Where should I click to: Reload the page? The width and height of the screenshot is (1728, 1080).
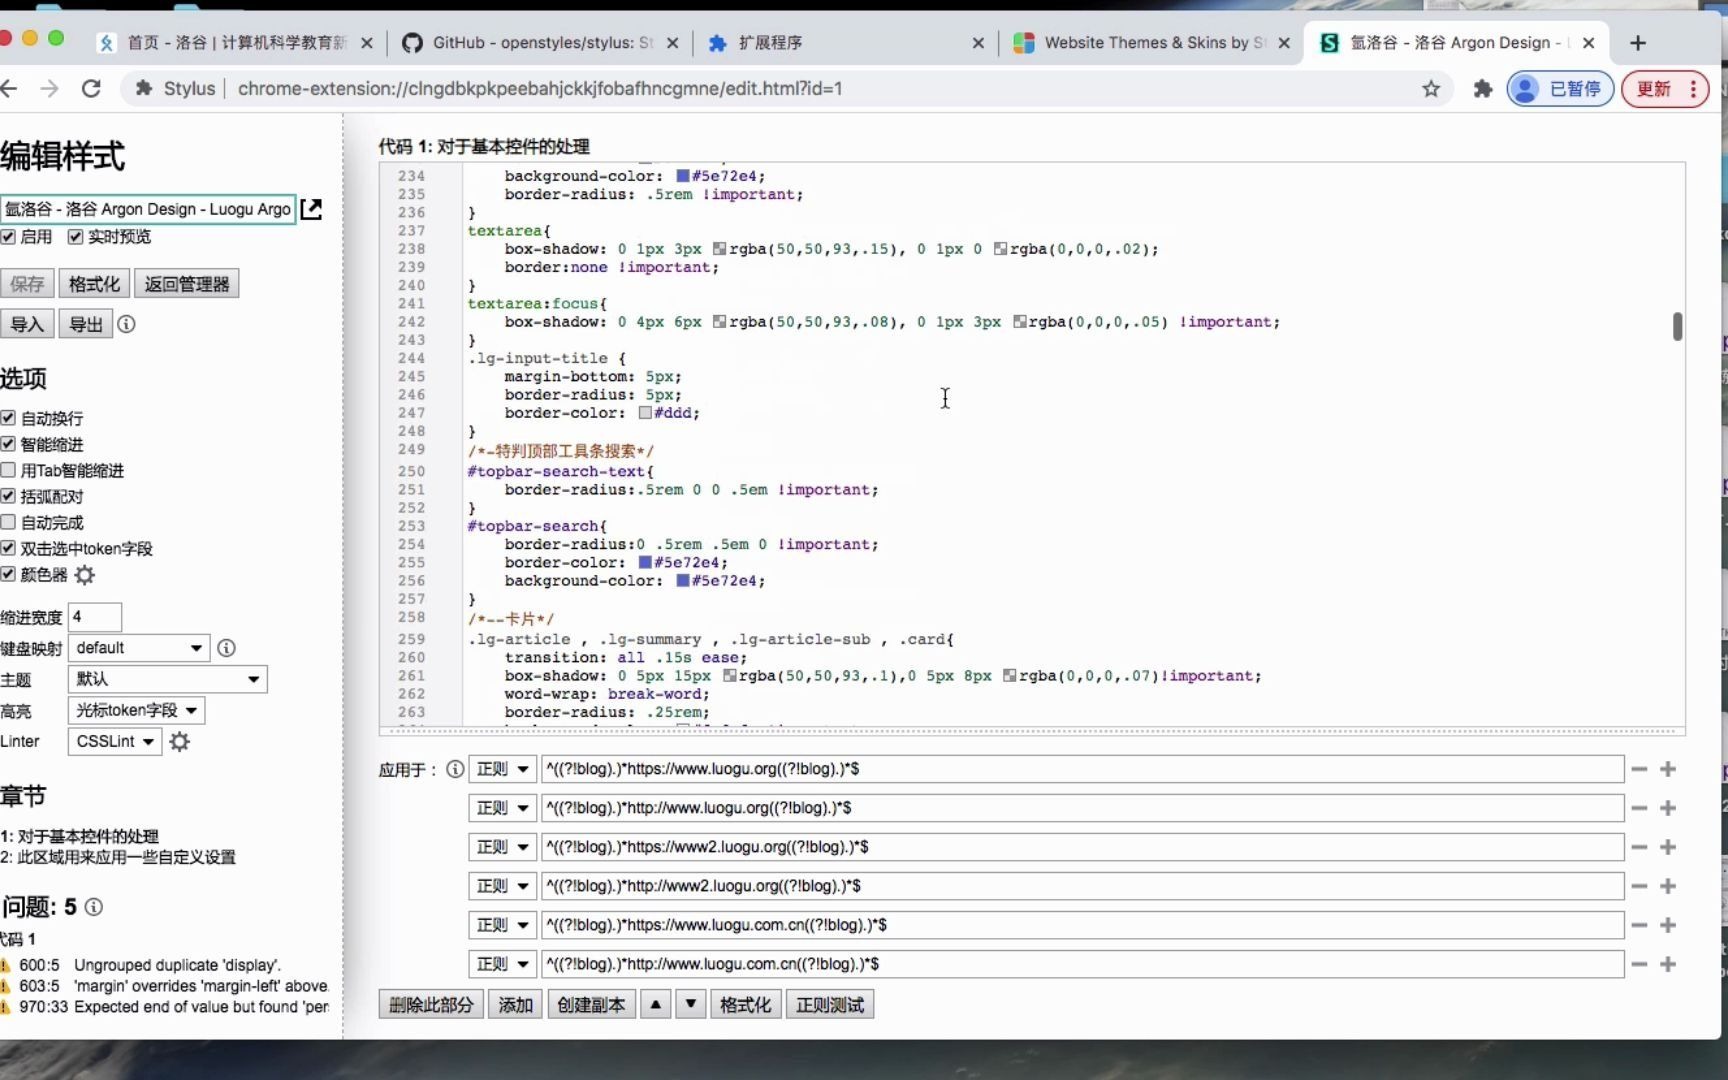tap(91, 88)
